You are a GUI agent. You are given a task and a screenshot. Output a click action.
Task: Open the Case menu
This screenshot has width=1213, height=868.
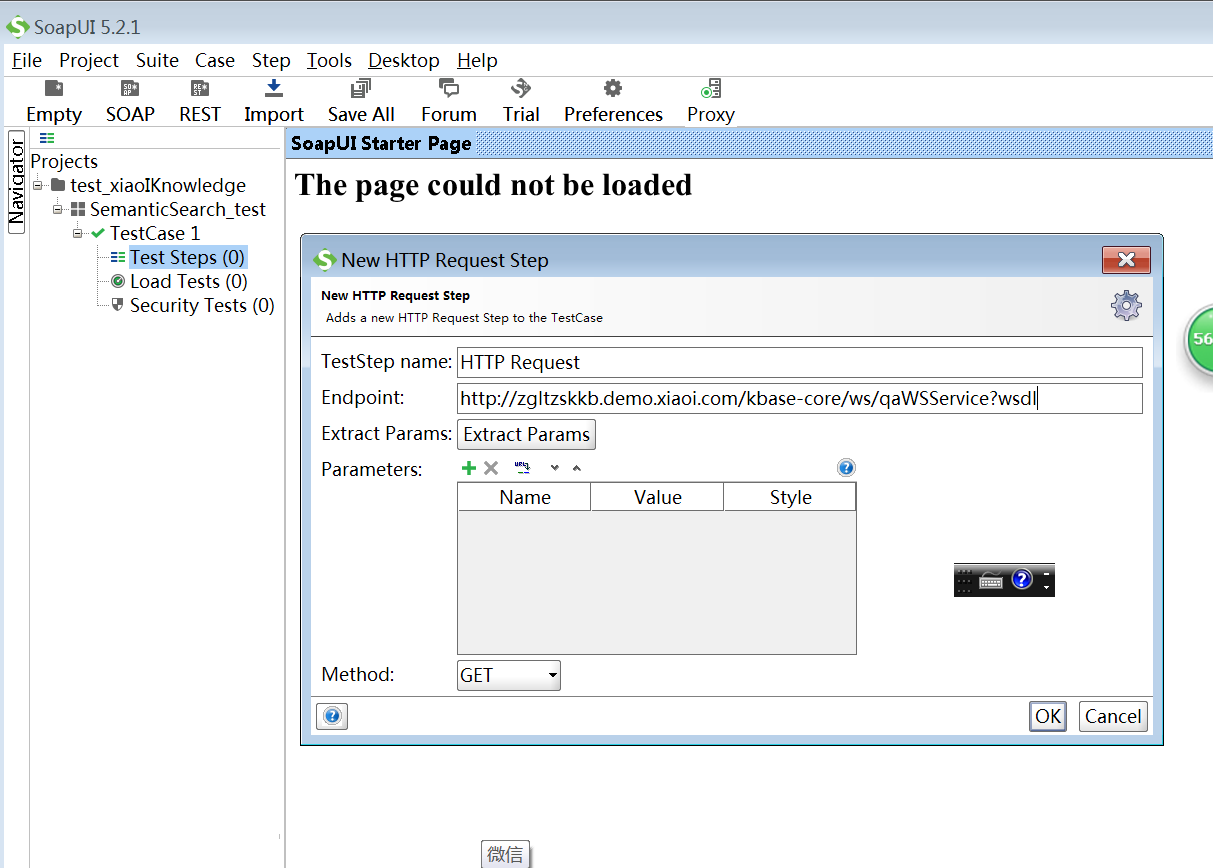point(215,60)
